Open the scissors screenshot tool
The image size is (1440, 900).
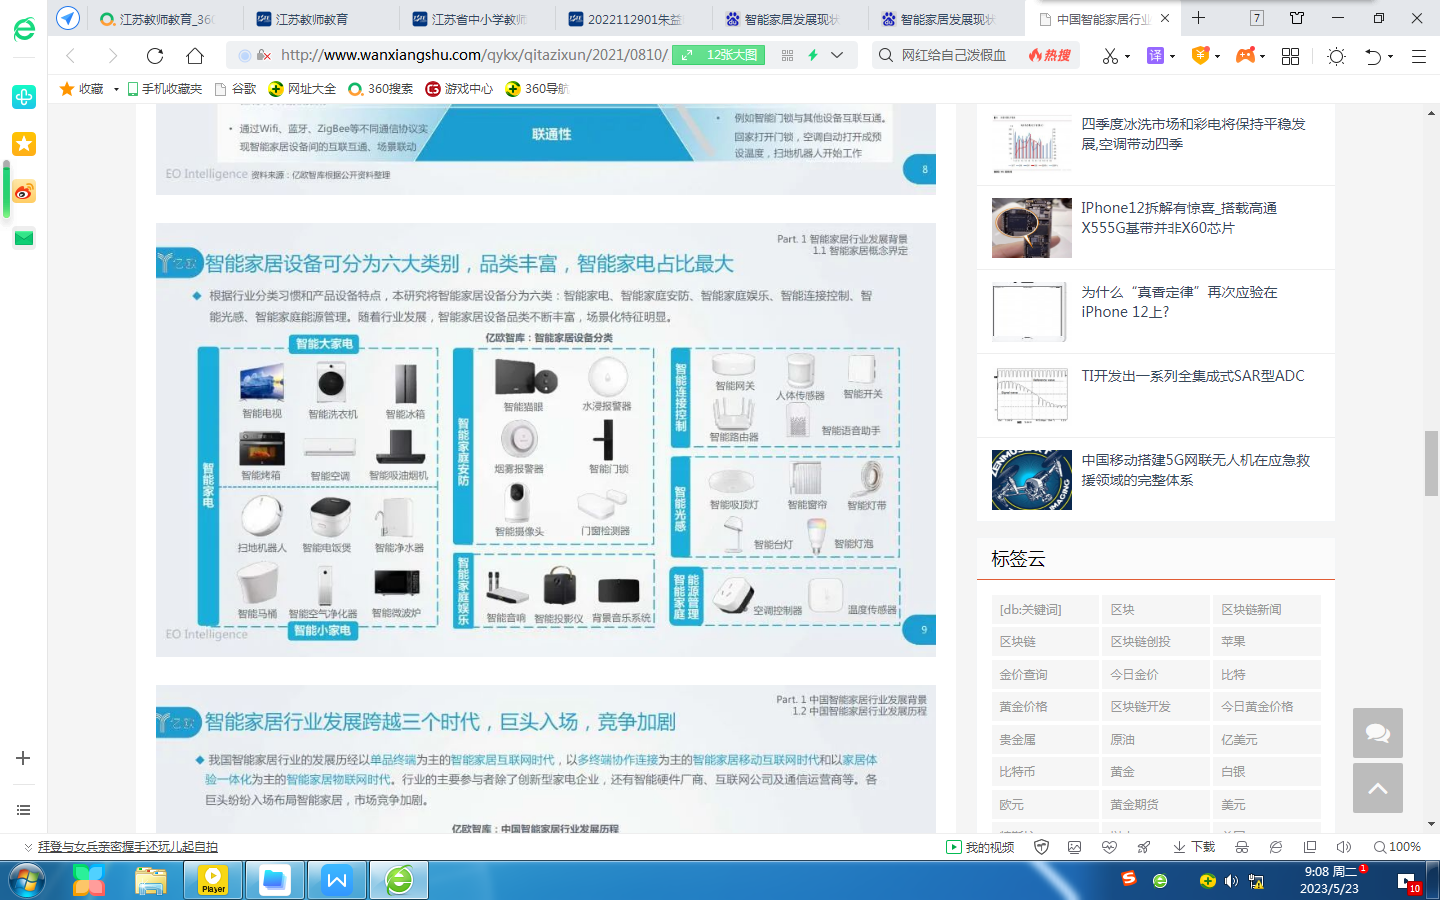pyautogui.click(x=1110, y=56)
